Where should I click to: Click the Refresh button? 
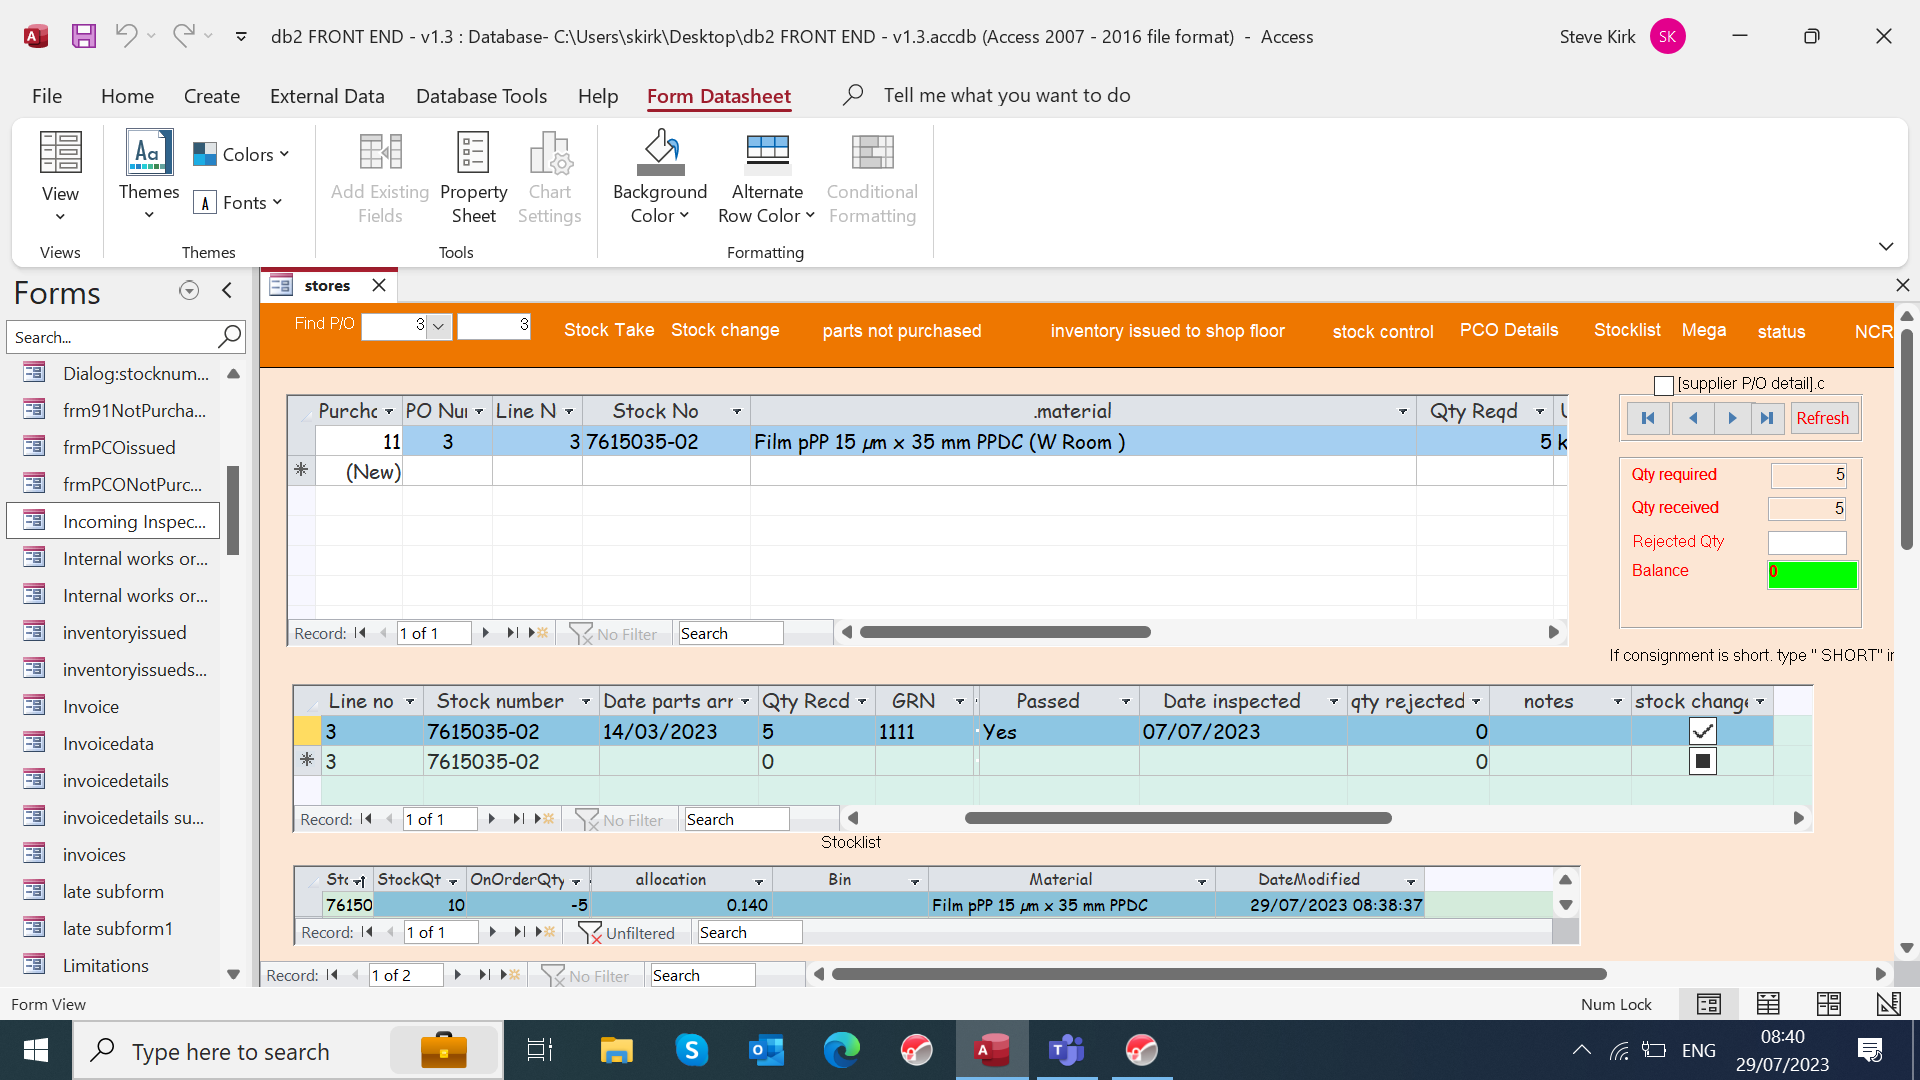tap(1822, 418)
